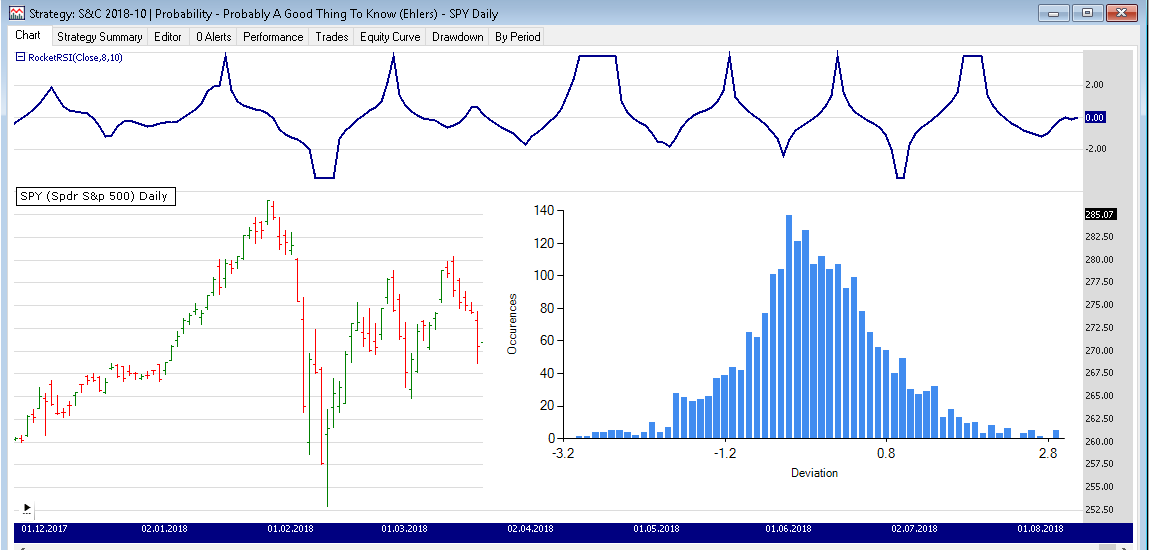Select the Drawdown tab

tap(458, 37)
